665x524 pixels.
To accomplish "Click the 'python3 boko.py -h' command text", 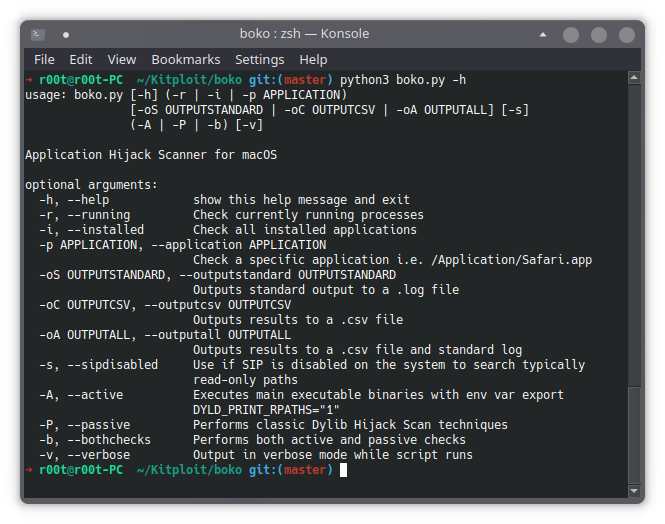I will click(x=403, y=80).
